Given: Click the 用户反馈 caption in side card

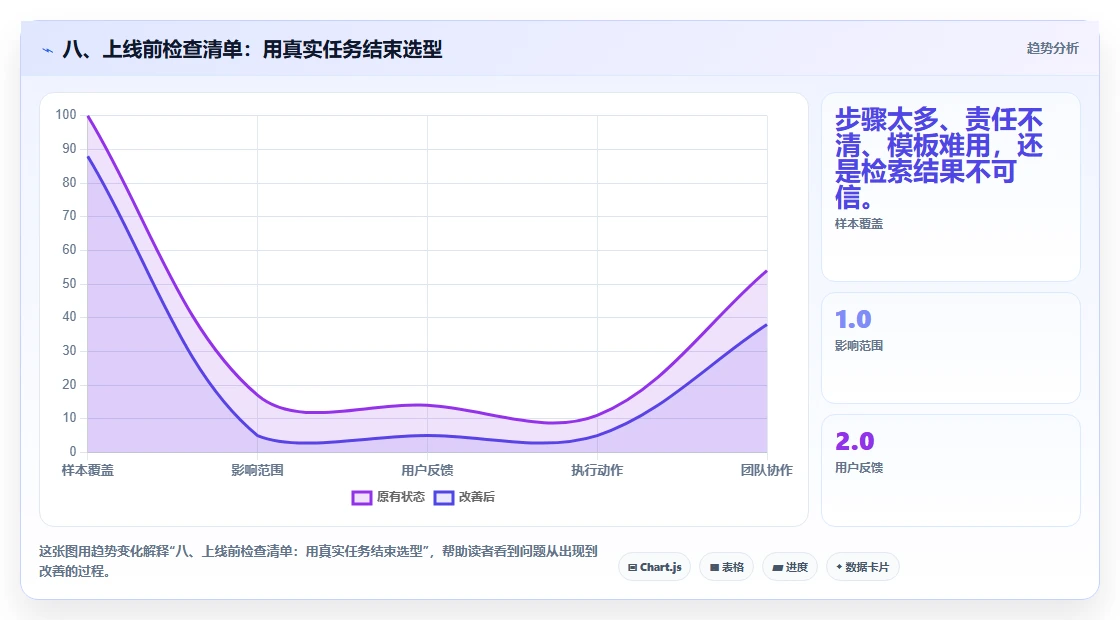Looking at the screenshot, I should 859,468.
